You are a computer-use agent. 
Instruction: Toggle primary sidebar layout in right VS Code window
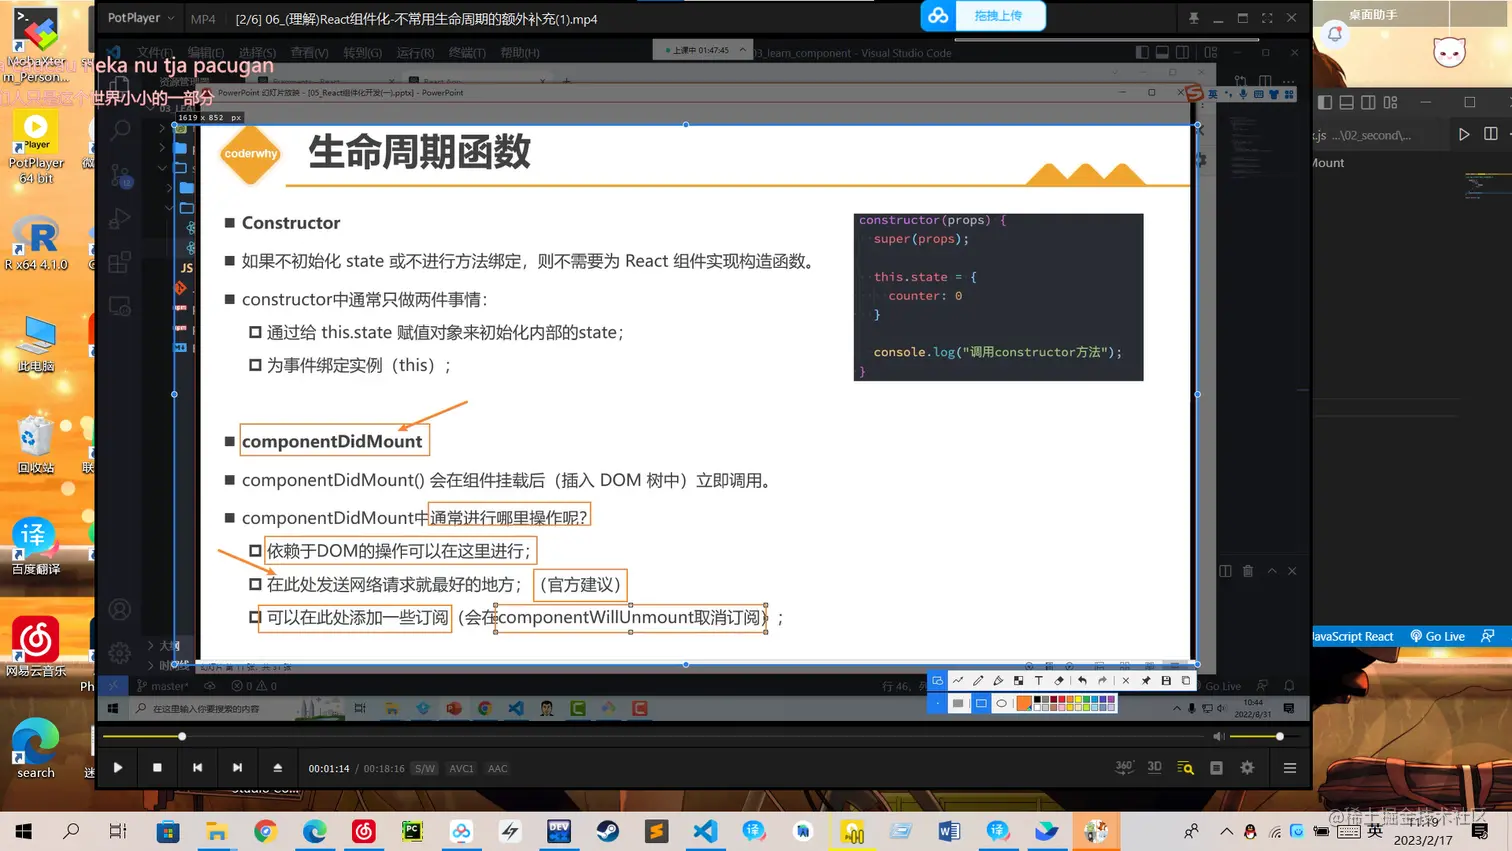coord(1325,102)
